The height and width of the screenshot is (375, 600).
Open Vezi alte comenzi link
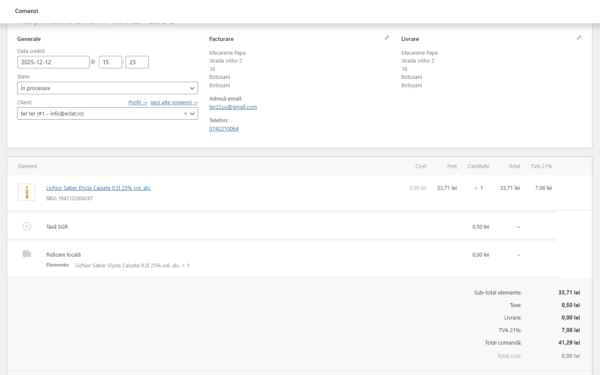click(x=174, y=103)
